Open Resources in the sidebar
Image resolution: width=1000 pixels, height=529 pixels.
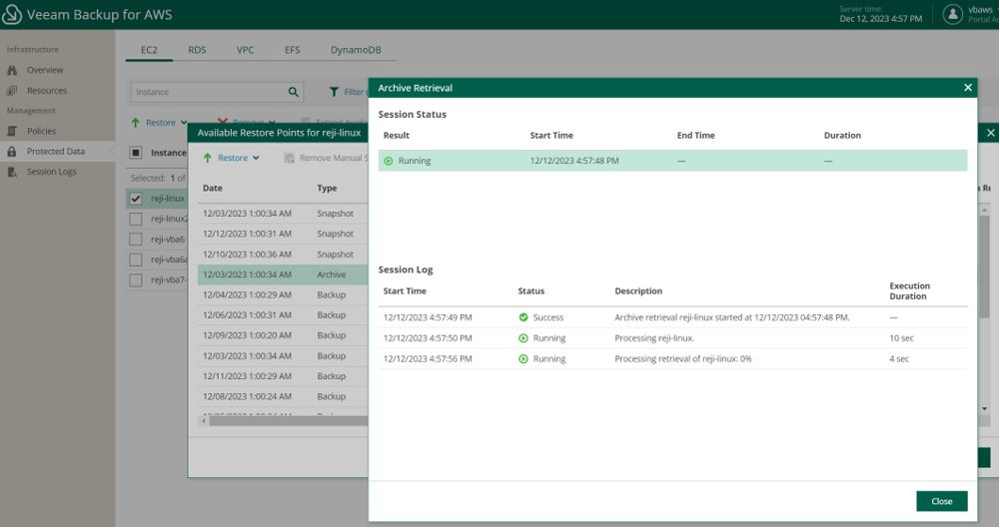[x=47, y=91]
